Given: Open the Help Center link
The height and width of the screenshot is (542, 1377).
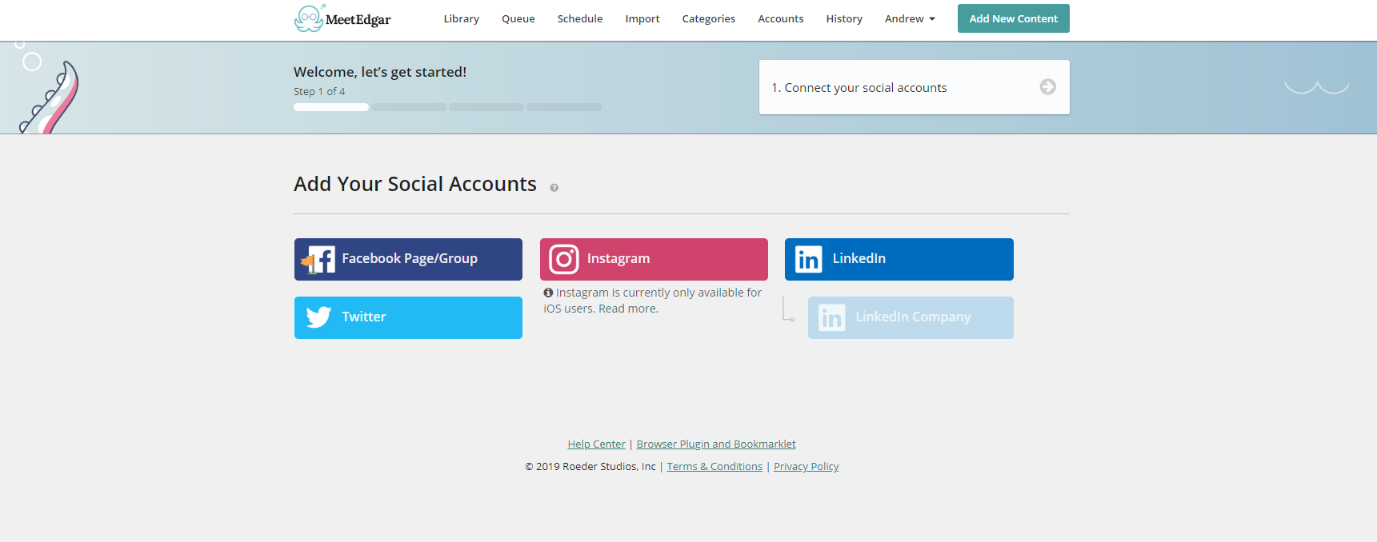Looking at the screenshot, I should click(596, 444).
